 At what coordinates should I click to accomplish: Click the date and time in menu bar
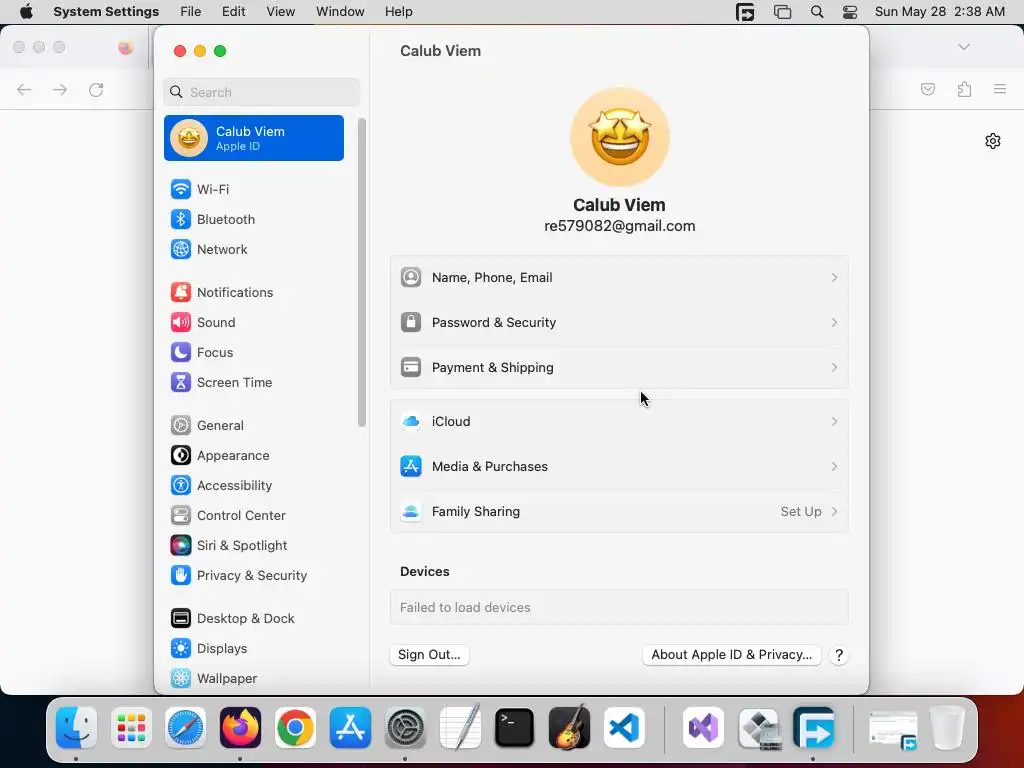pos(940,12)
